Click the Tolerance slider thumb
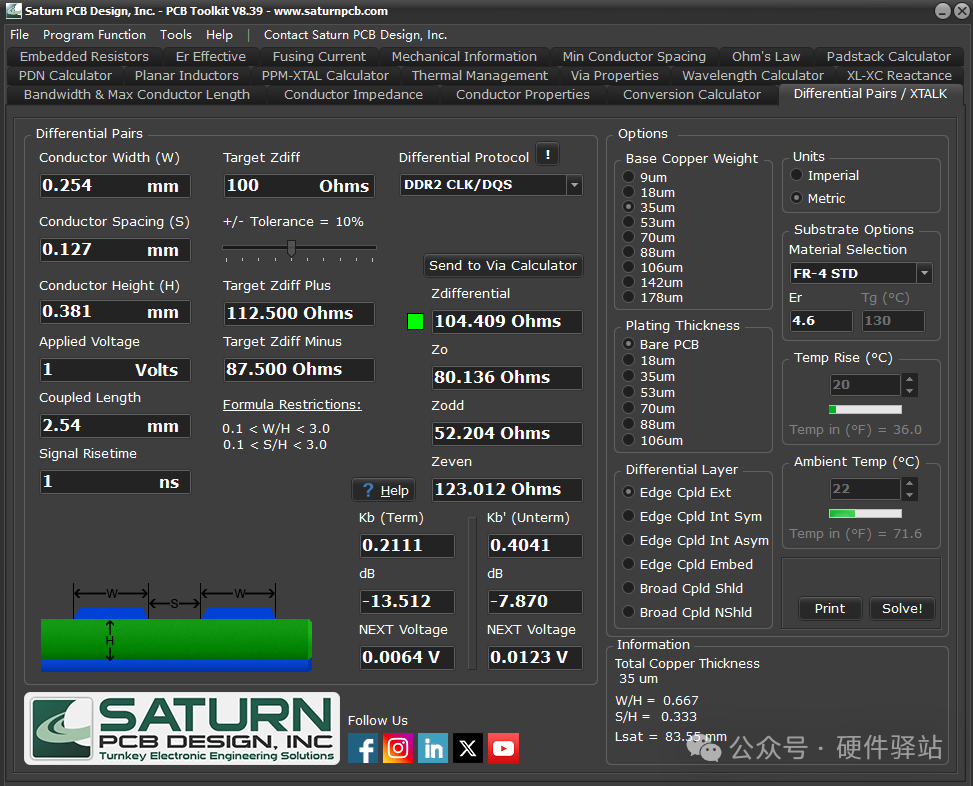Viewport: 973px width, 786px height. pos(291,248)
